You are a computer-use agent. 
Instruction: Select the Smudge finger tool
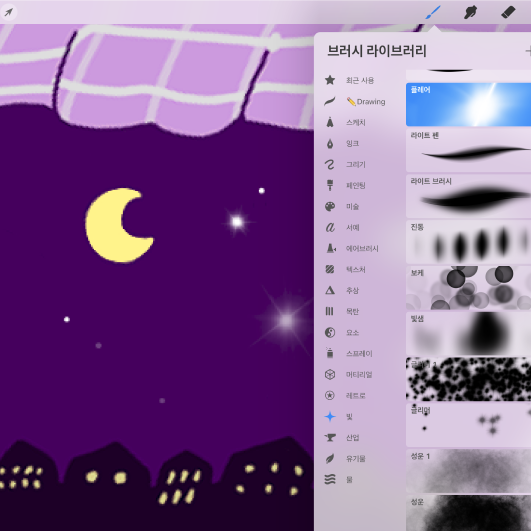pyautogui.click(x=470, y=13)
